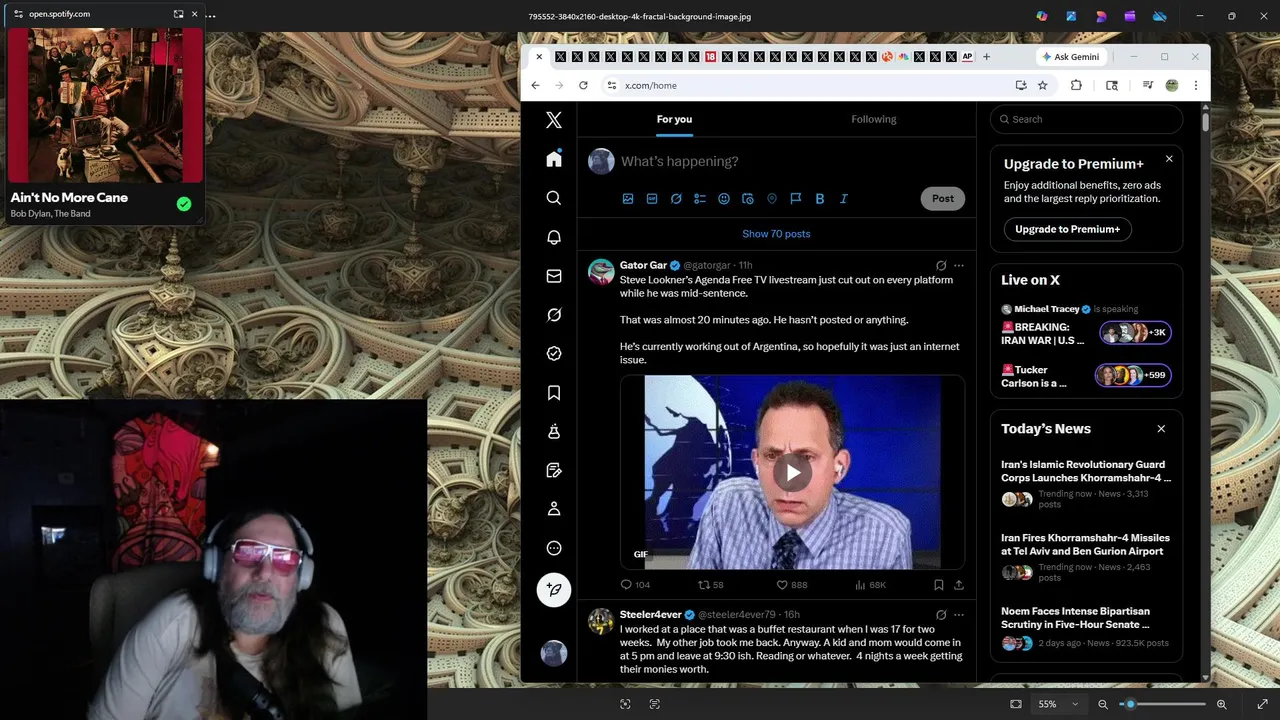Viewport: 1280px width, 720px height.
Task: Click the round compose post feather button
Action: tap(554, 590)
